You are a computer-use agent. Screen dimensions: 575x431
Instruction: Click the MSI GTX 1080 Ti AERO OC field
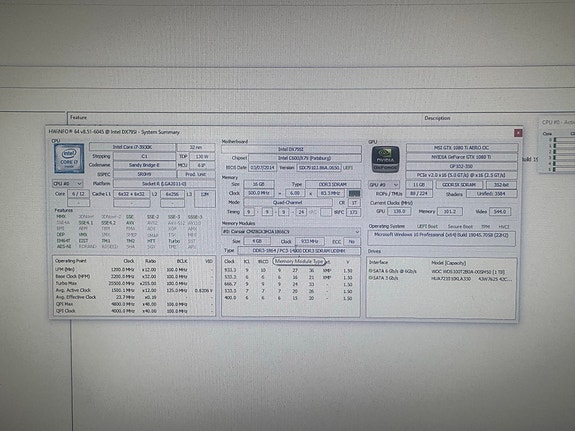(462, 147)
